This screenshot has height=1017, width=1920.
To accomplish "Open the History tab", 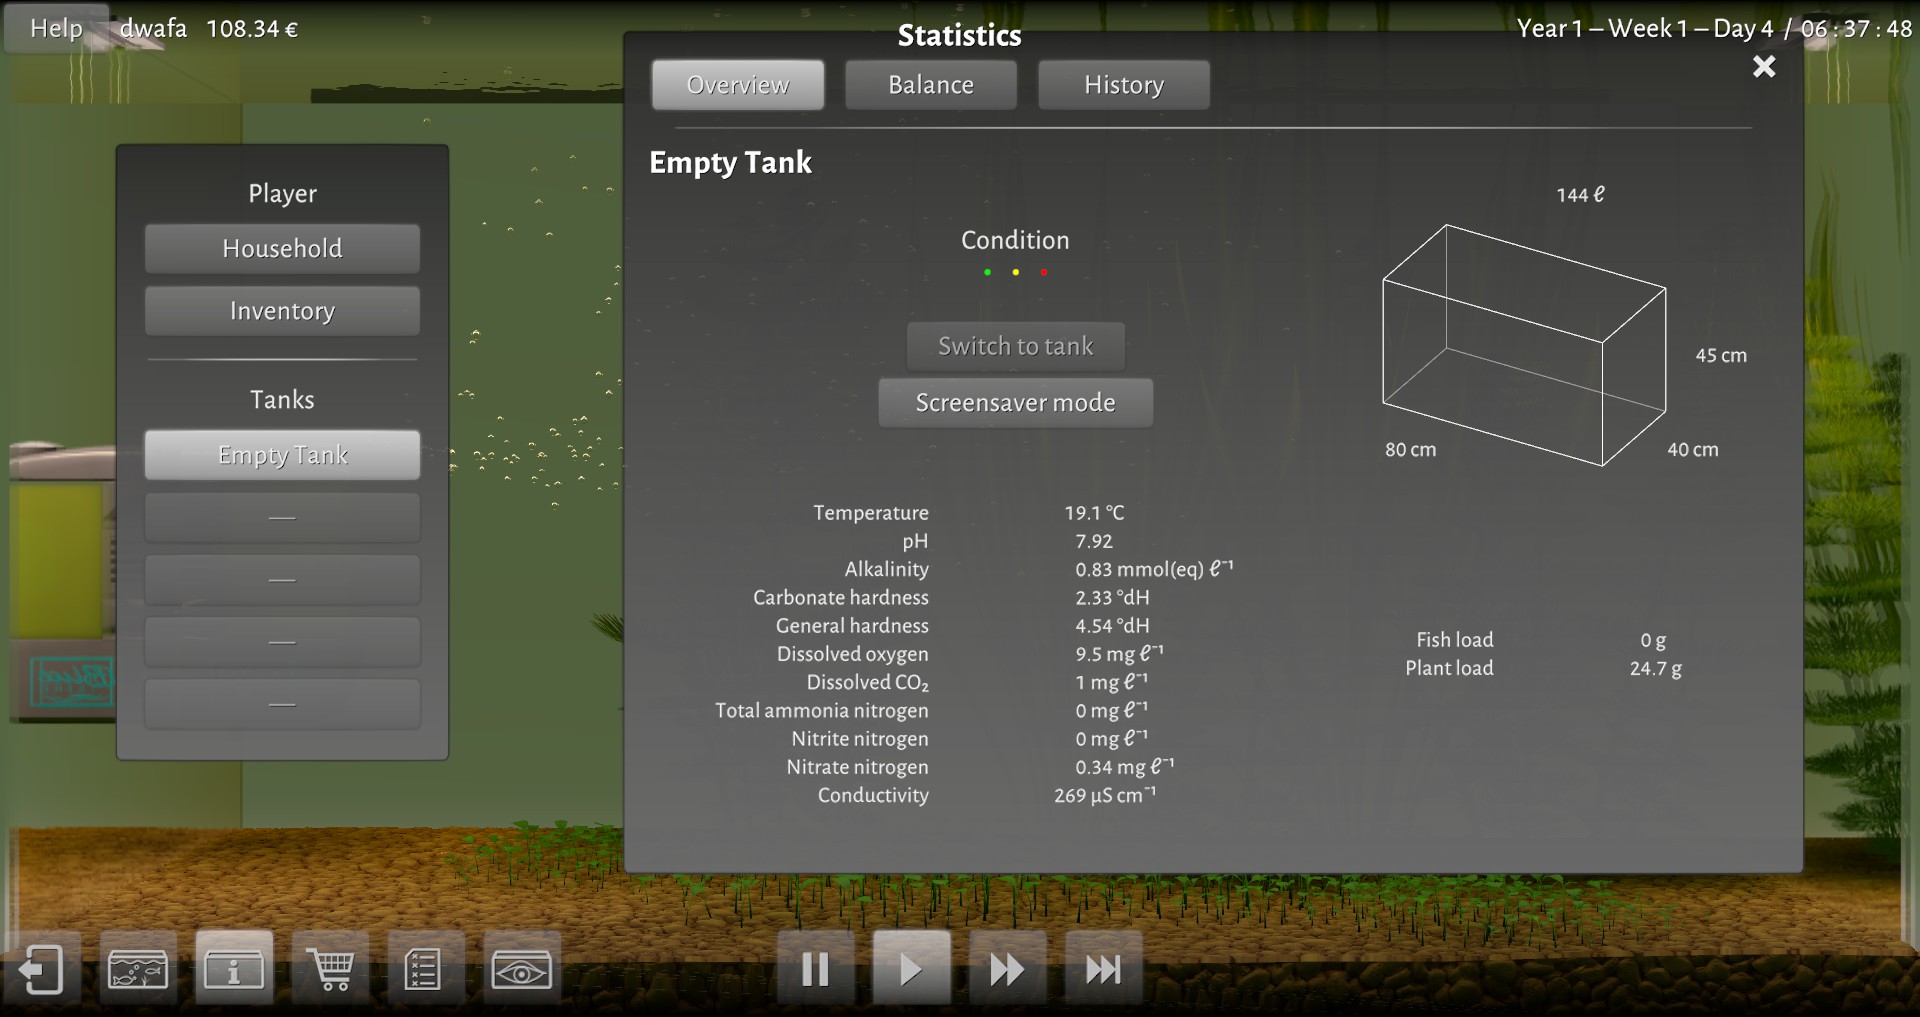I will [1123, 85].
